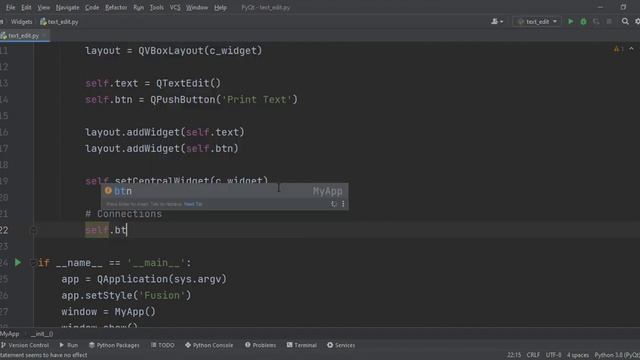640x360 pixels.
Task: Click on 'self.bt' code on line 22
Action: pos(106,230)
